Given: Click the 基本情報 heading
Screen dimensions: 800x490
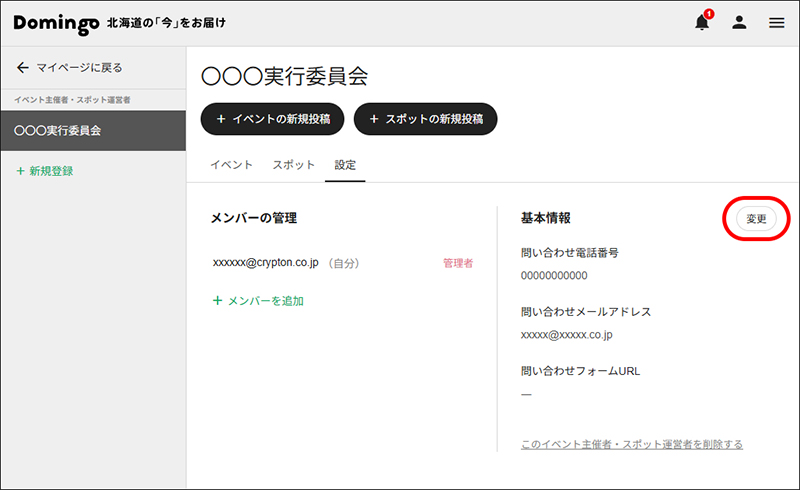Looking at the screenshot, I should 545,218.
